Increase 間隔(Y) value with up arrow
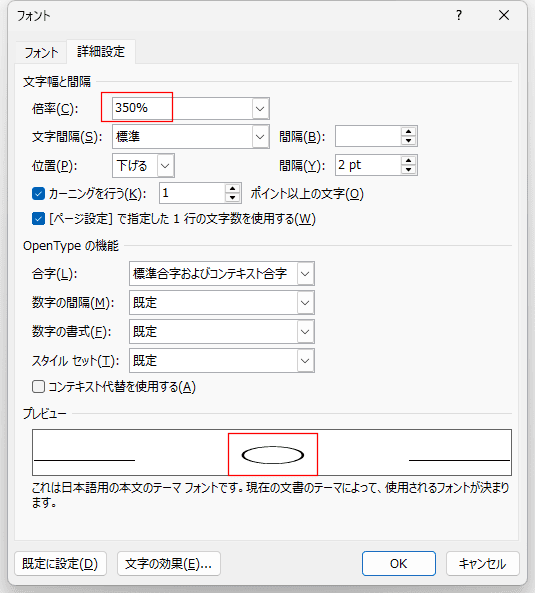The height and width of the screenshot is (593, 535). [408, 161]
